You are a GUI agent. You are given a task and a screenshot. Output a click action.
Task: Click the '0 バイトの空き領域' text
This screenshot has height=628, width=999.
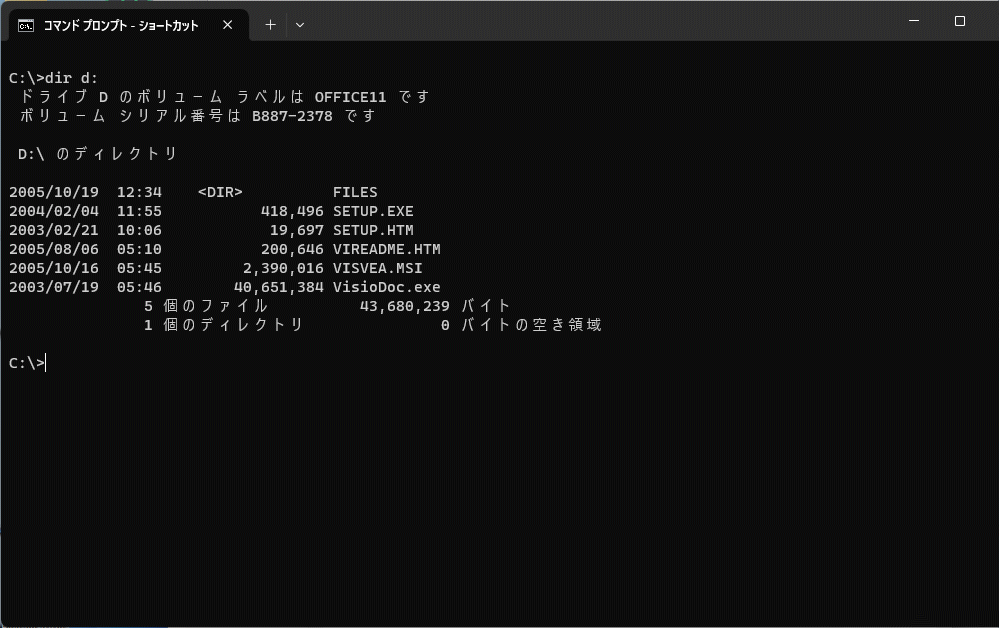pyautogui.click(x=521, y=325)
